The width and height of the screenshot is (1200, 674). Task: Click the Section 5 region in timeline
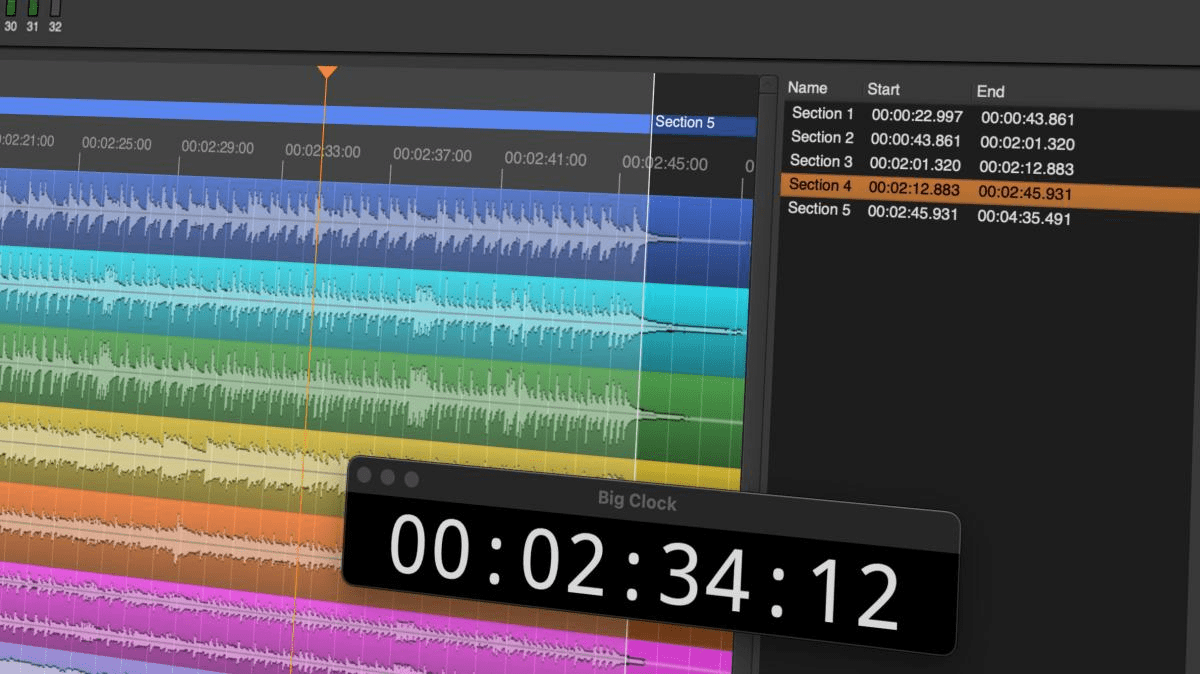pos(703,124)
